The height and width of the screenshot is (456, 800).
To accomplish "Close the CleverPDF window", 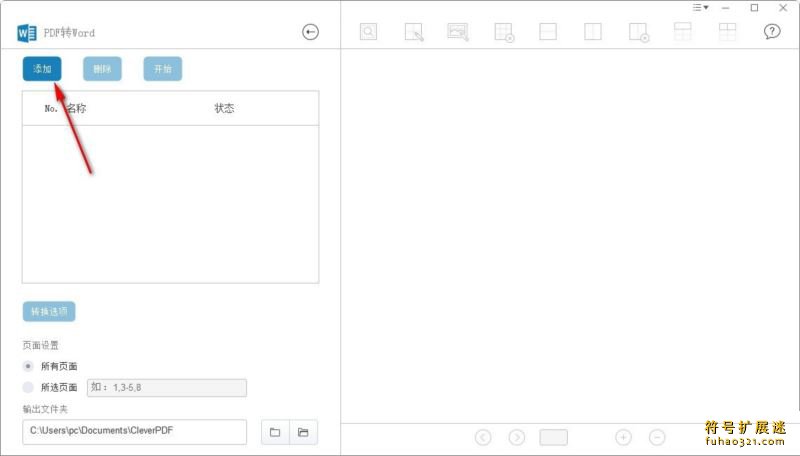I will pyautogui.click(x=783, y=8).
